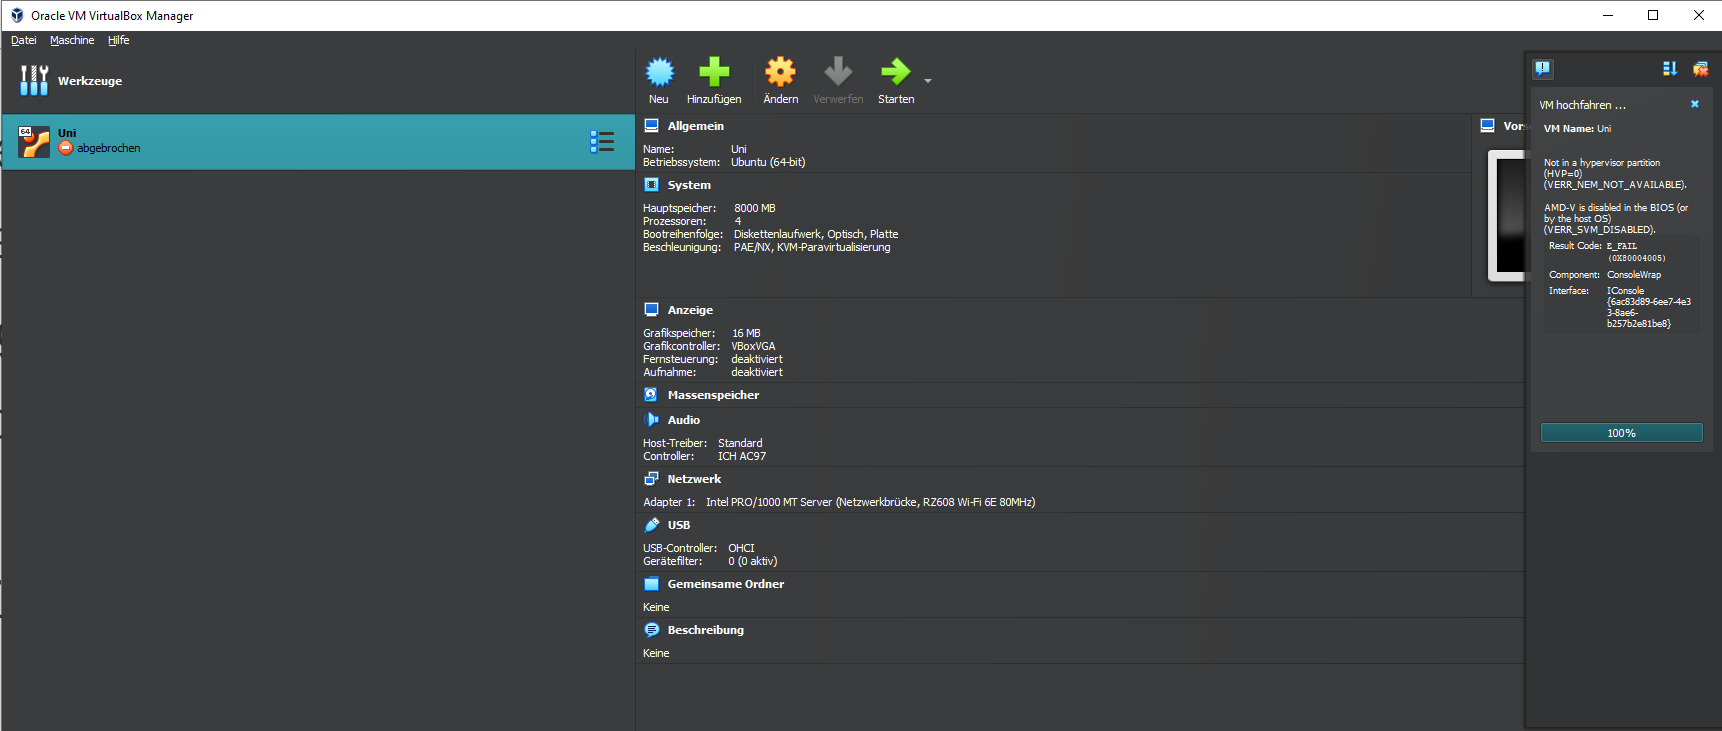
Task: Delete all finished notifications icon
Action: 1700,68
